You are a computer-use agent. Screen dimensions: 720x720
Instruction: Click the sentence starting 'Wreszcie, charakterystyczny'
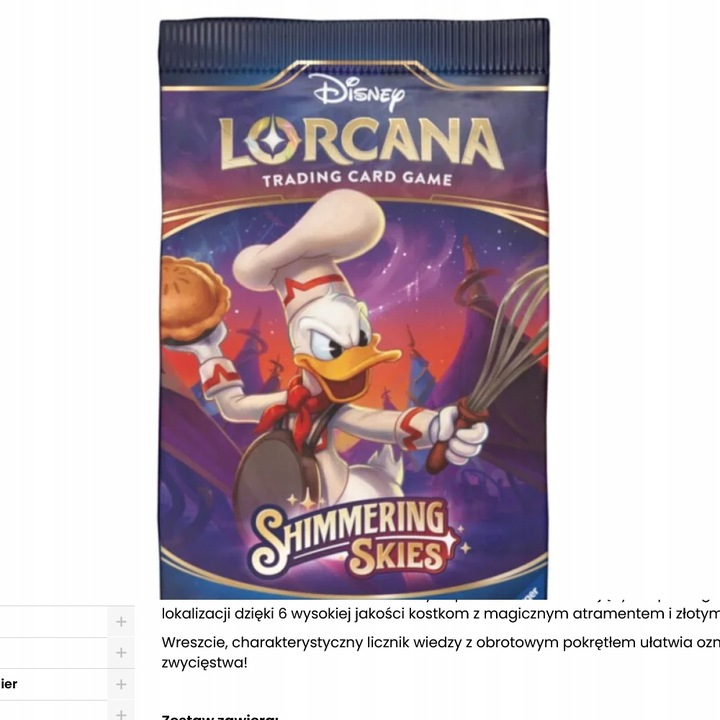(x=441, y=642)
